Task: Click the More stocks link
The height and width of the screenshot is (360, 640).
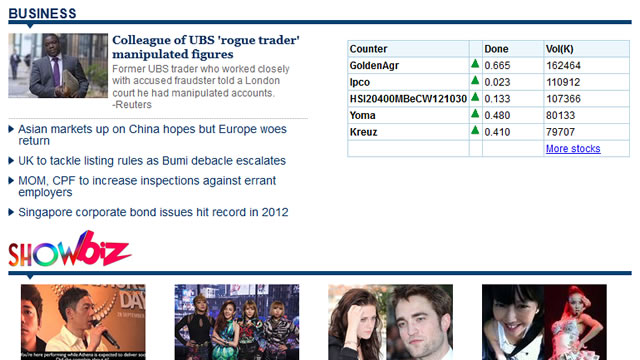Action: (573, 149)
